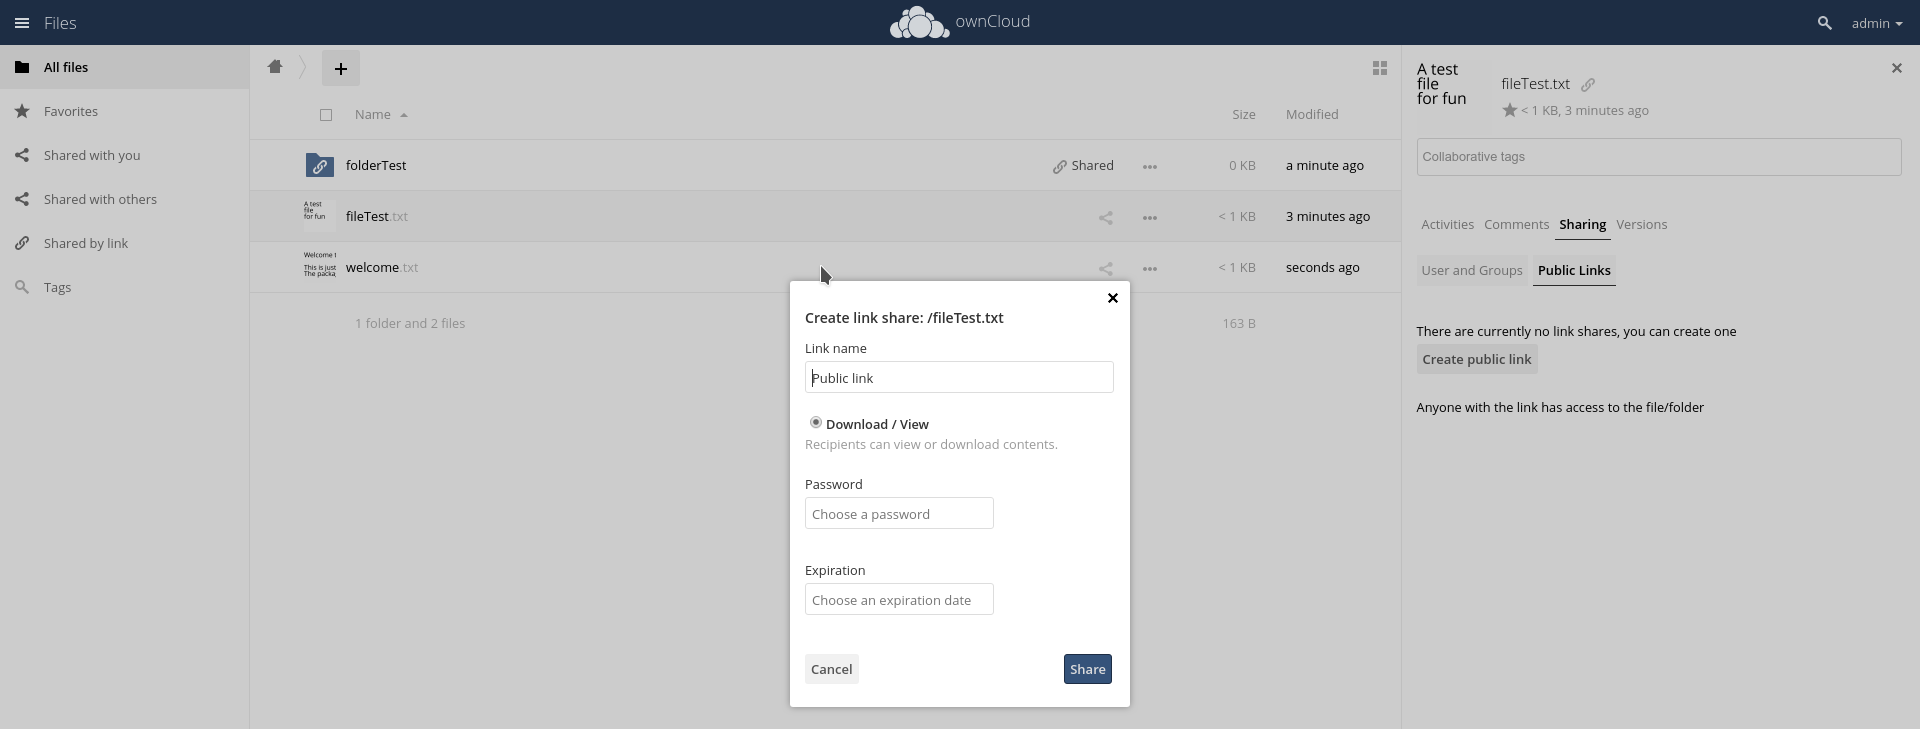Close the create link share dialog
Image resolution: width=1920 pixels, height=729 pixels.
pos(1112,298)
